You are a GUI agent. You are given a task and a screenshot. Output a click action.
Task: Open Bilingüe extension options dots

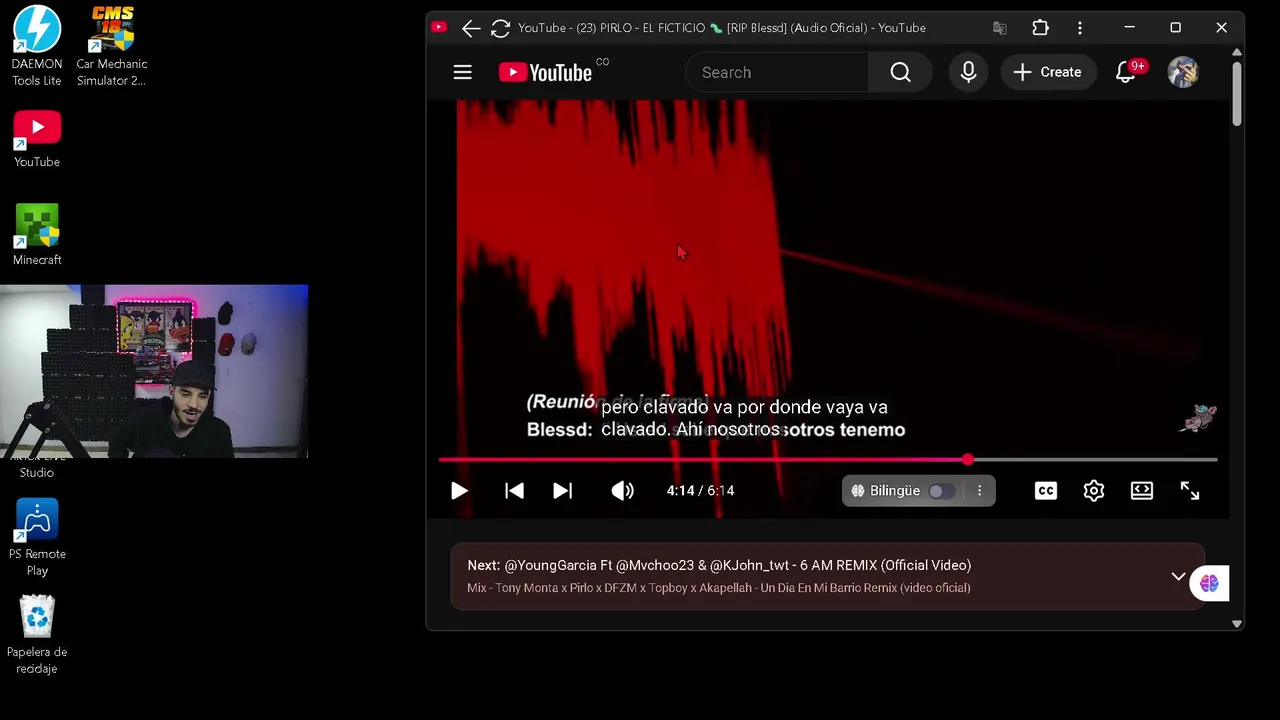(x=979, y=491)
